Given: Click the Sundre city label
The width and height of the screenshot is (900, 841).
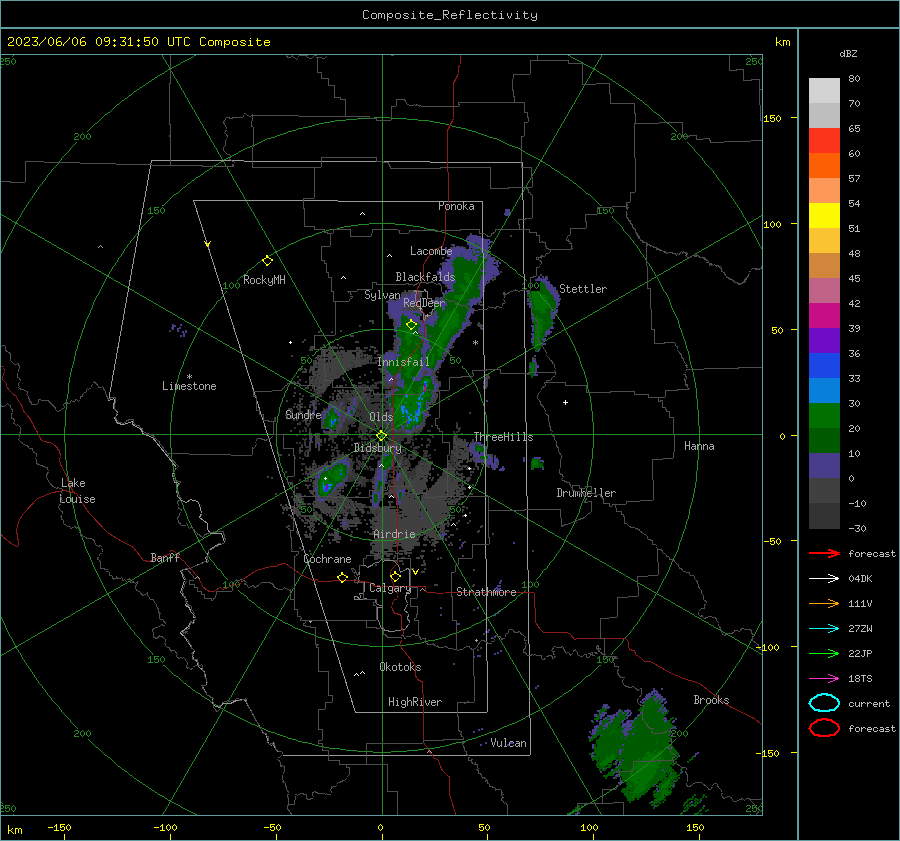Looking at the screenshot, I should (x=303, y=414).
